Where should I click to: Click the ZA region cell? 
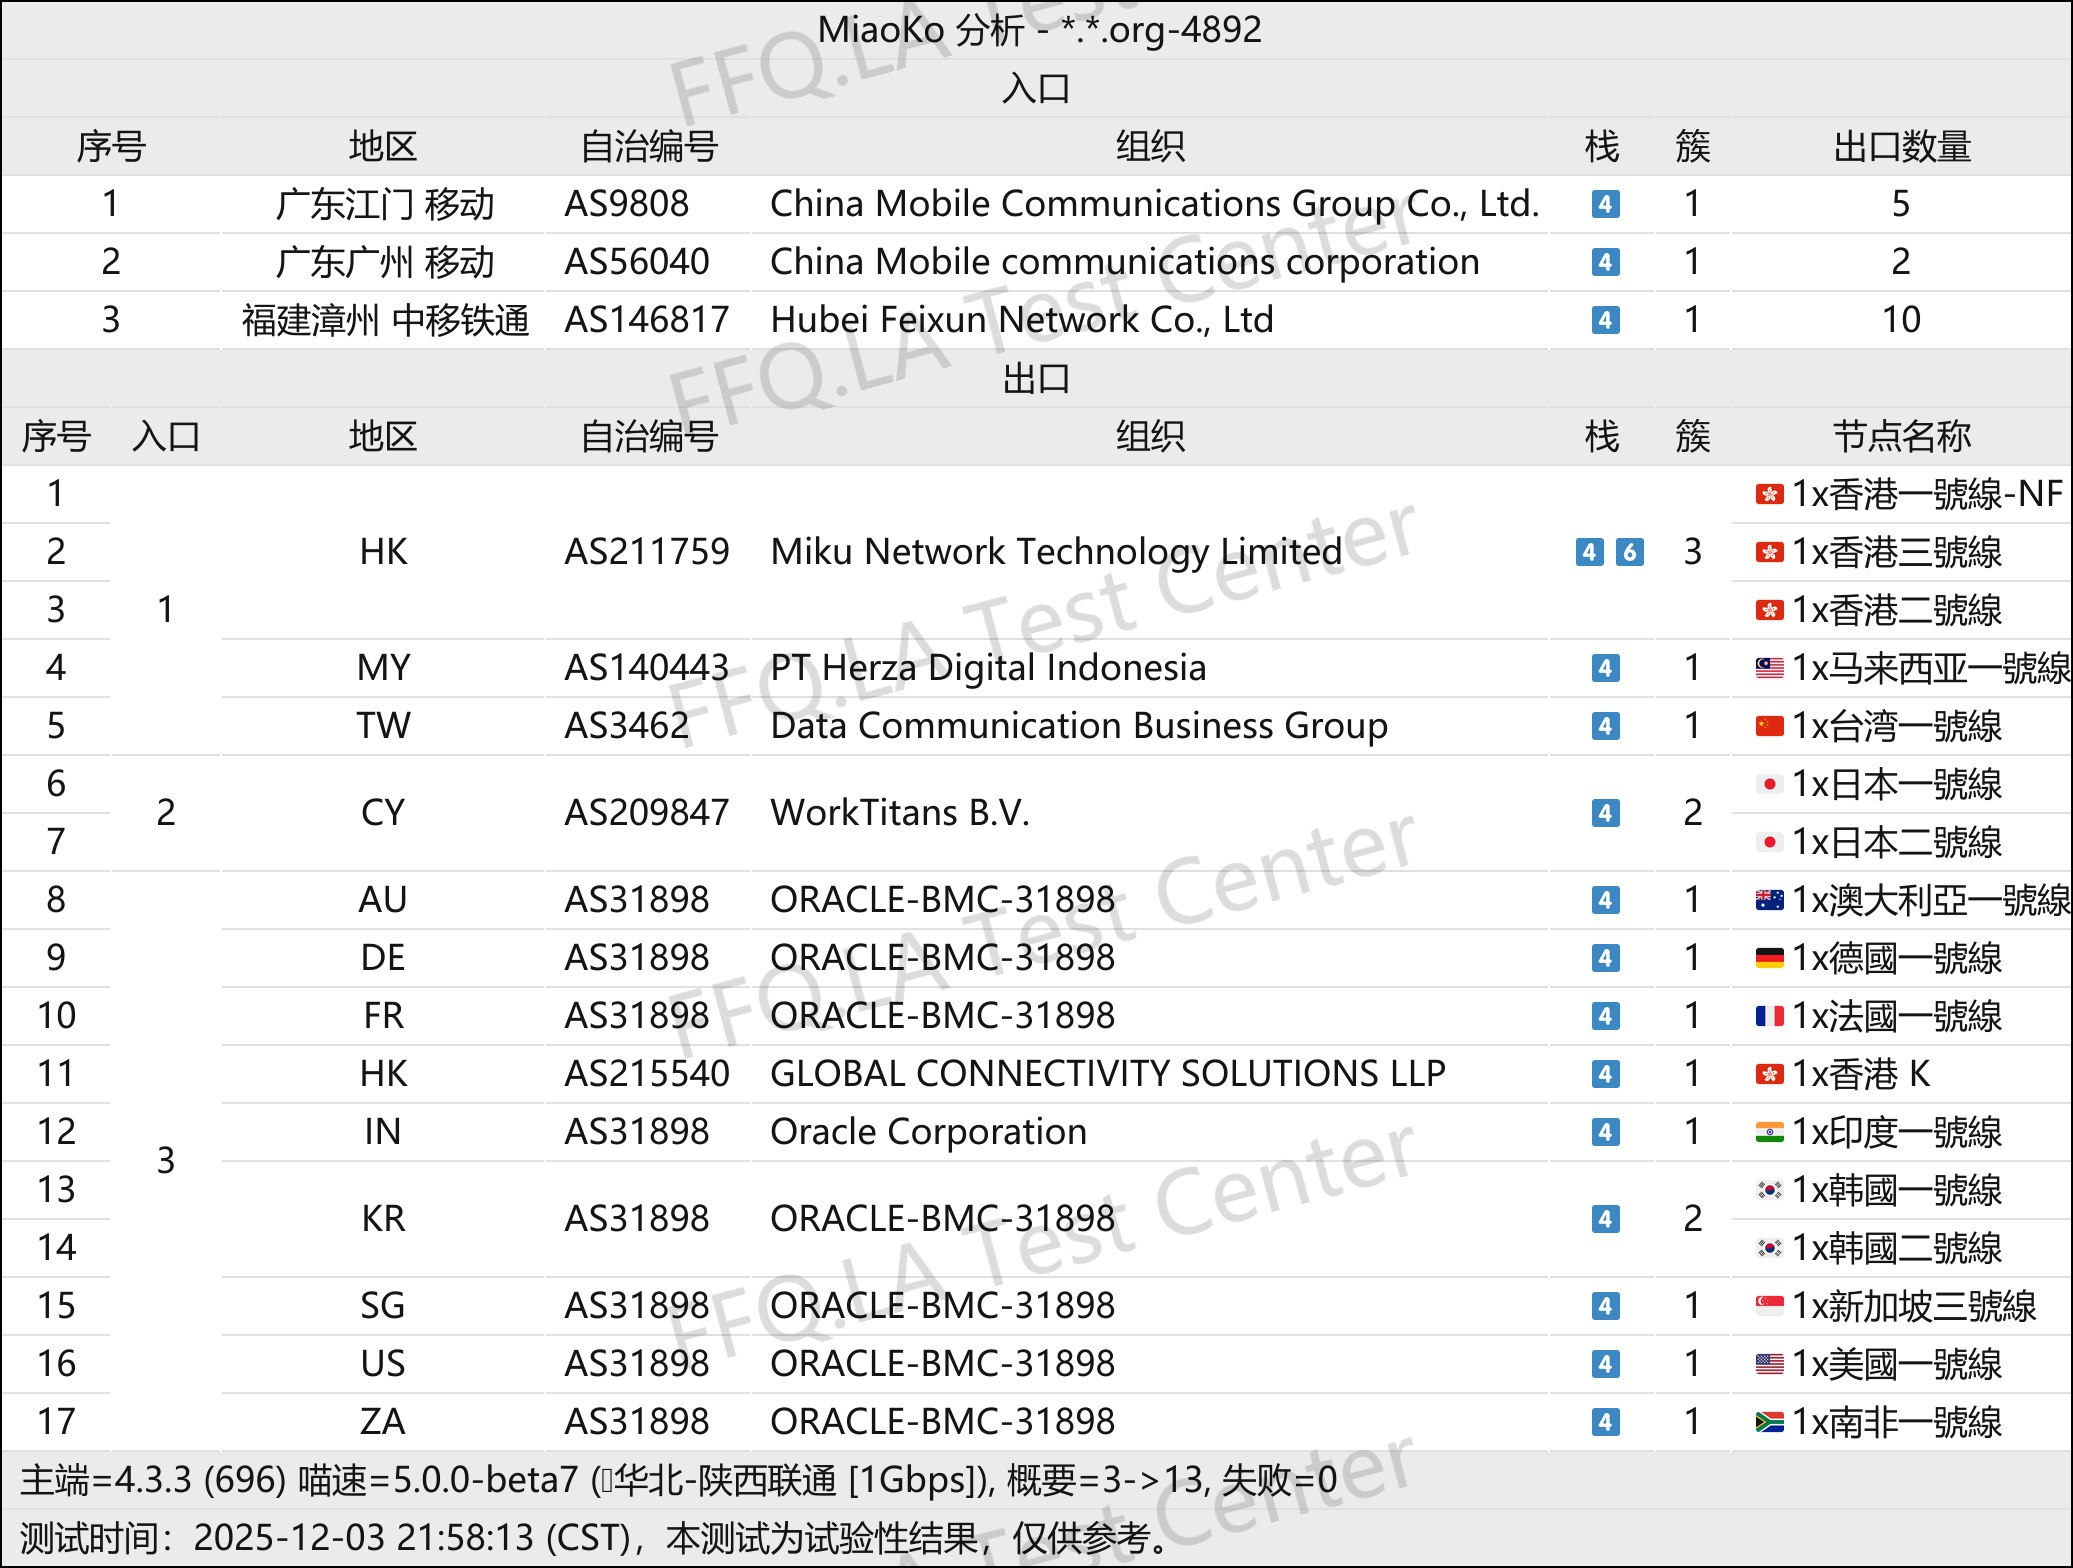pyautogui.click(x=383, y=1422)
